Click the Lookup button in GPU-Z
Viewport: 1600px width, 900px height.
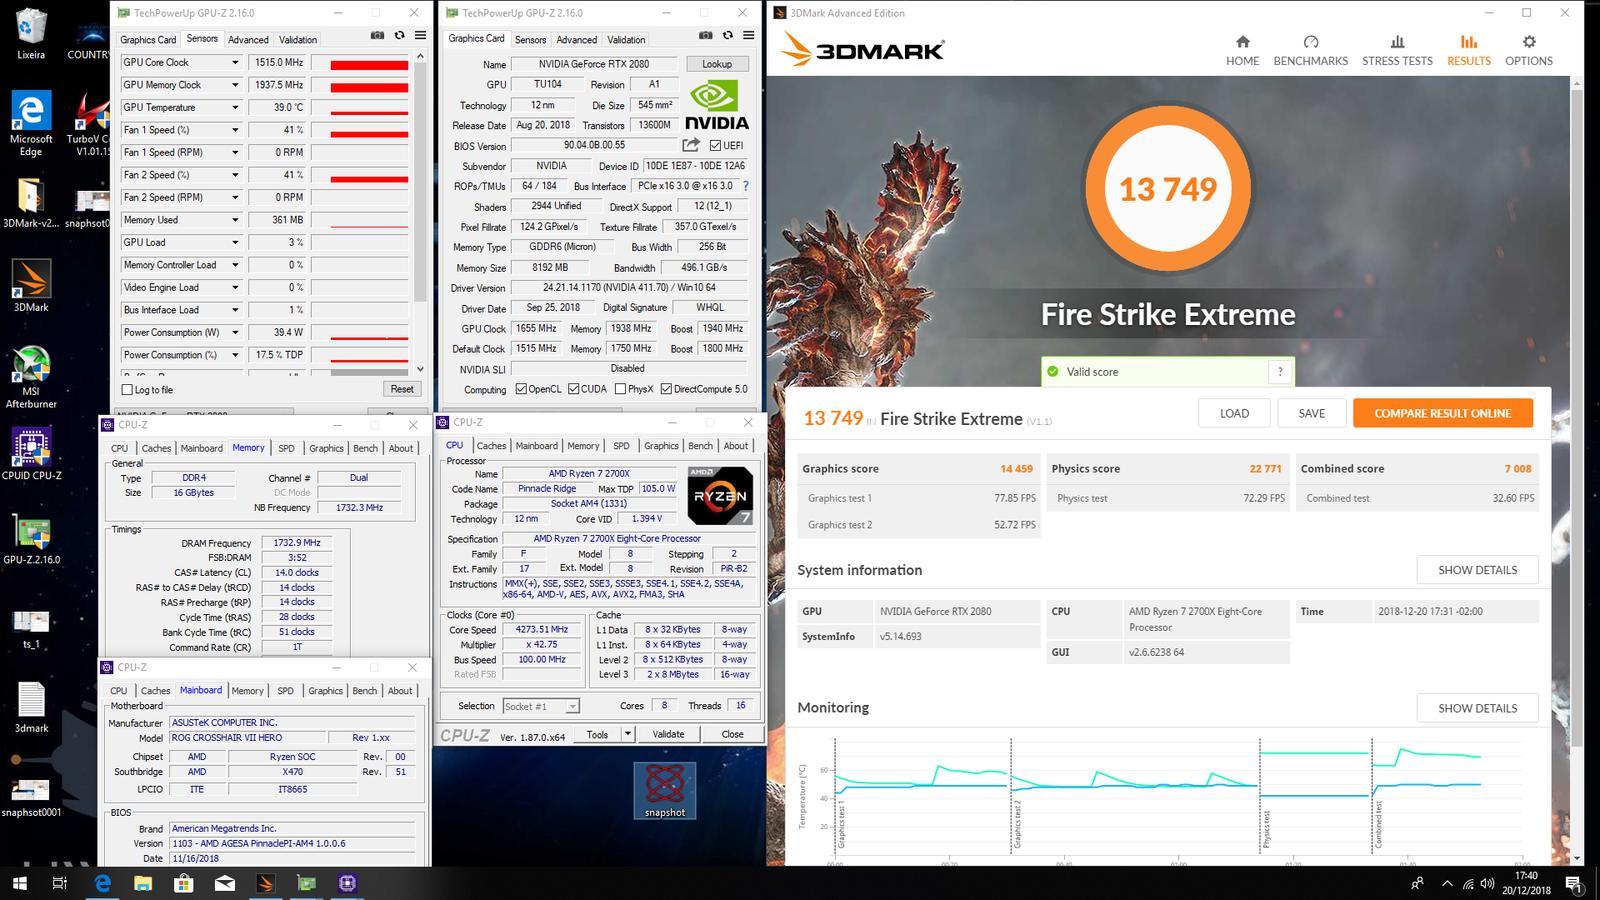[x=717, y=63]
